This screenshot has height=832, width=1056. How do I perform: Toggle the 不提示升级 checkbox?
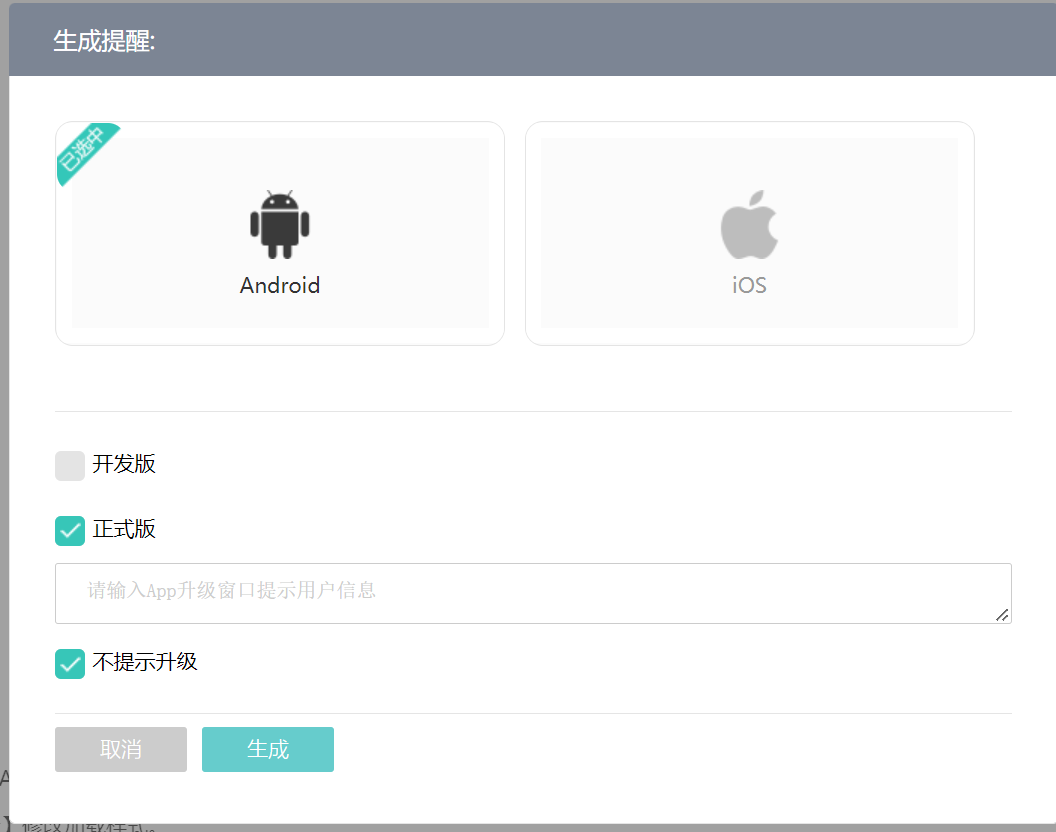[x=70, y=664]
